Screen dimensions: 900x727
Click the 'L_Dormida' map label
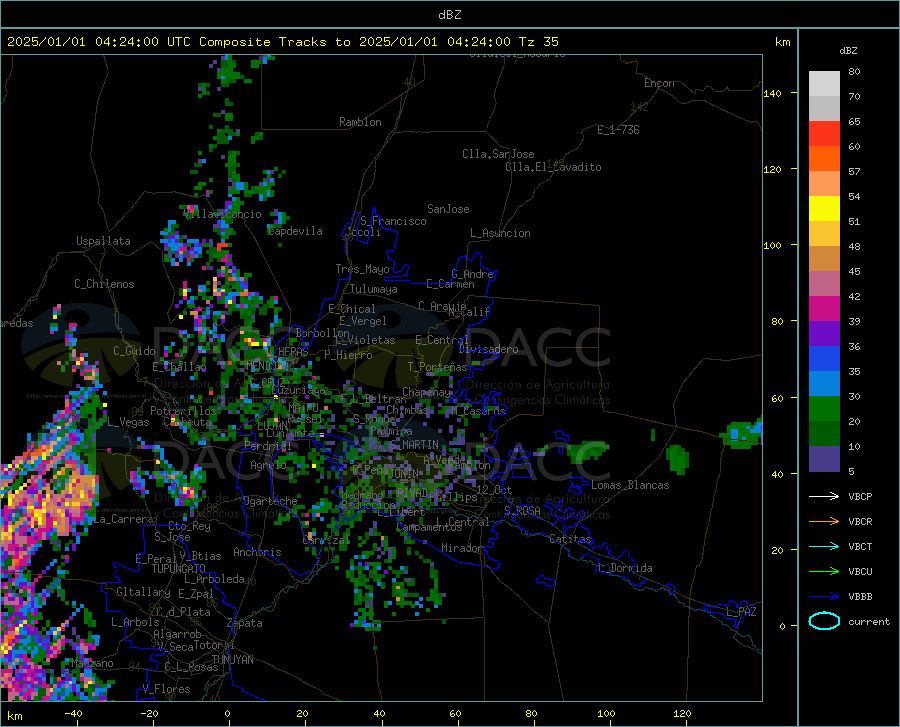(623, 568)
